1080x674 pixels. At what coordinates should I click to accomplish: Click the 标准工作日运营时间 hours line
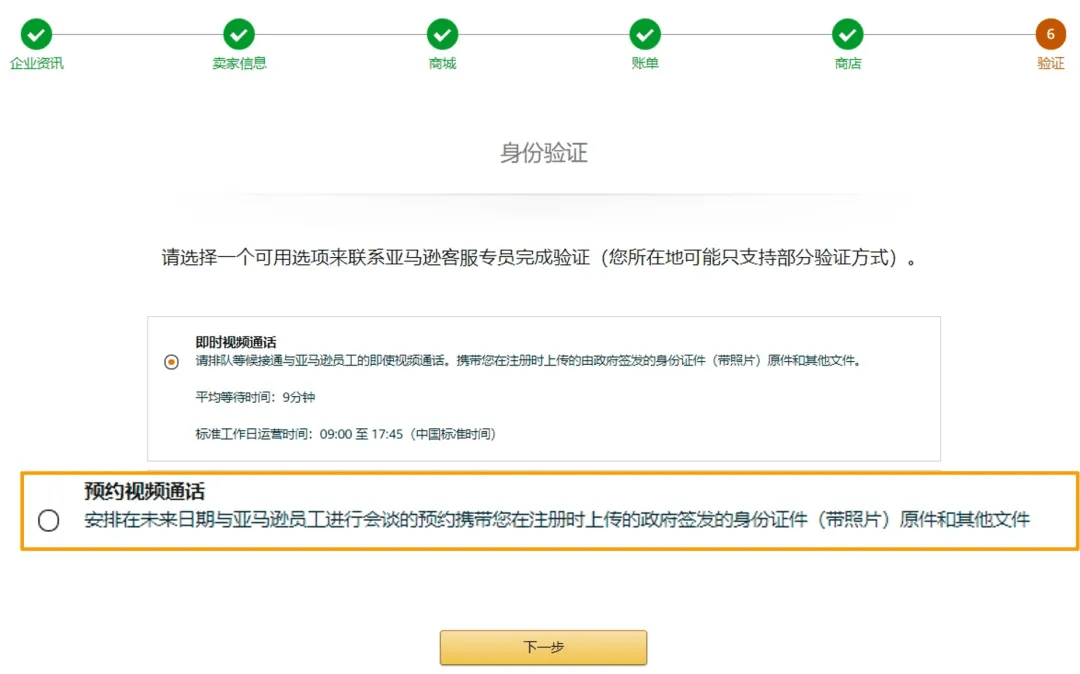[x=345, y=434]
